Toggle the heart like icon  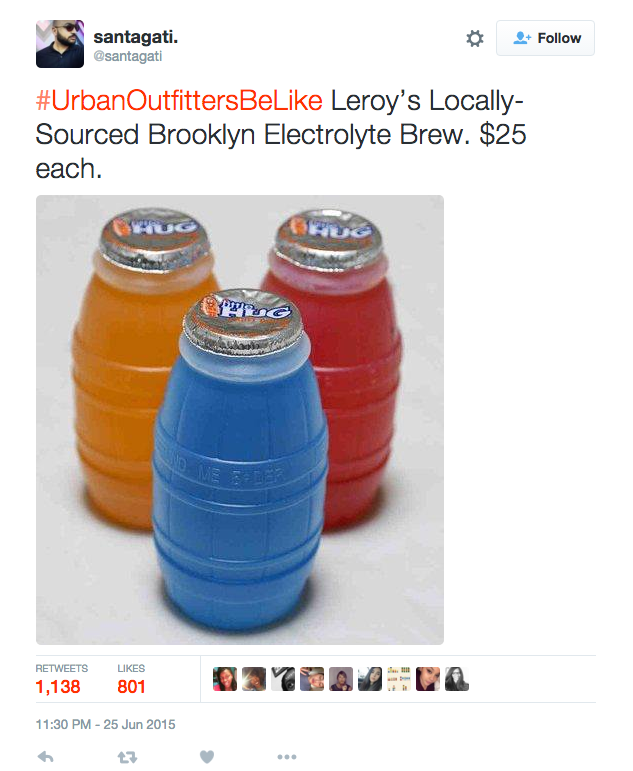(207, 757)
